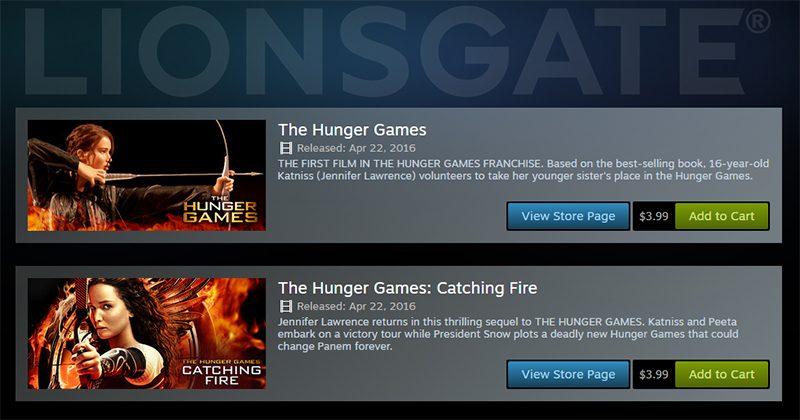Click the film icon beside The Hunger Games release date

[286, 148]
